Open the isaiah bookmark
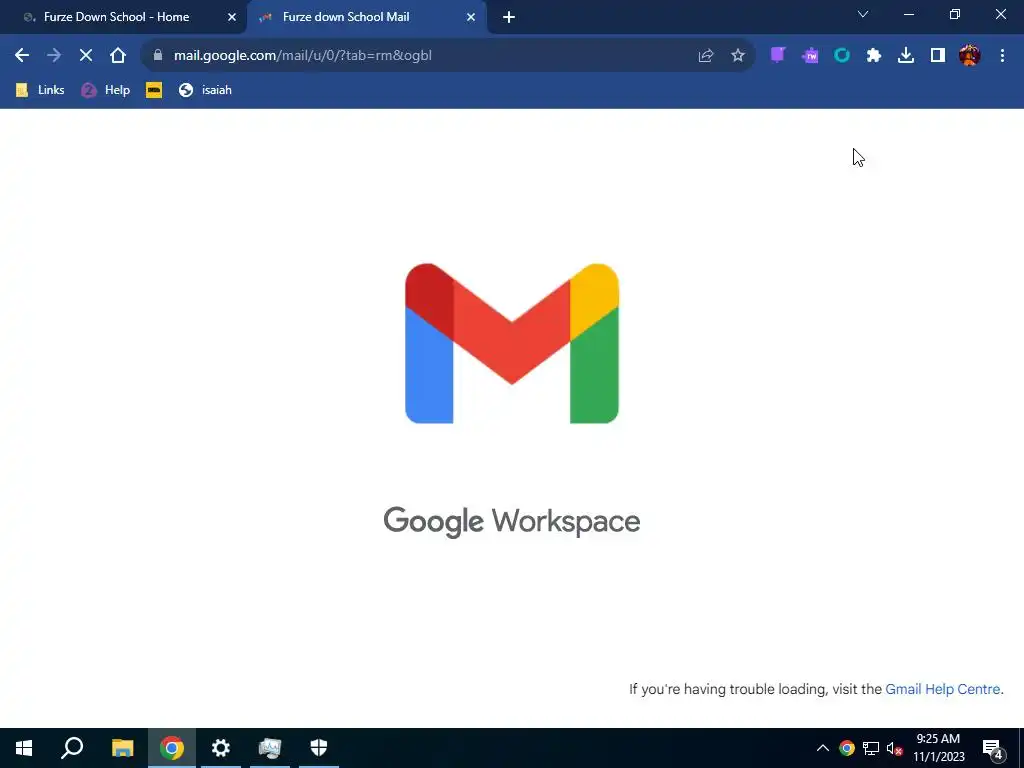The width and height of the screenshot is (1024, 768). click(x=205, y=90)
